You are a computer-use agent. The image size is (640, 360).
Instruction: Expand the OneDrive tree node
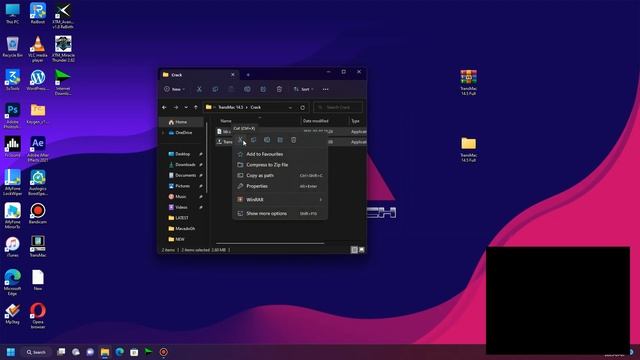pos(163,133)
